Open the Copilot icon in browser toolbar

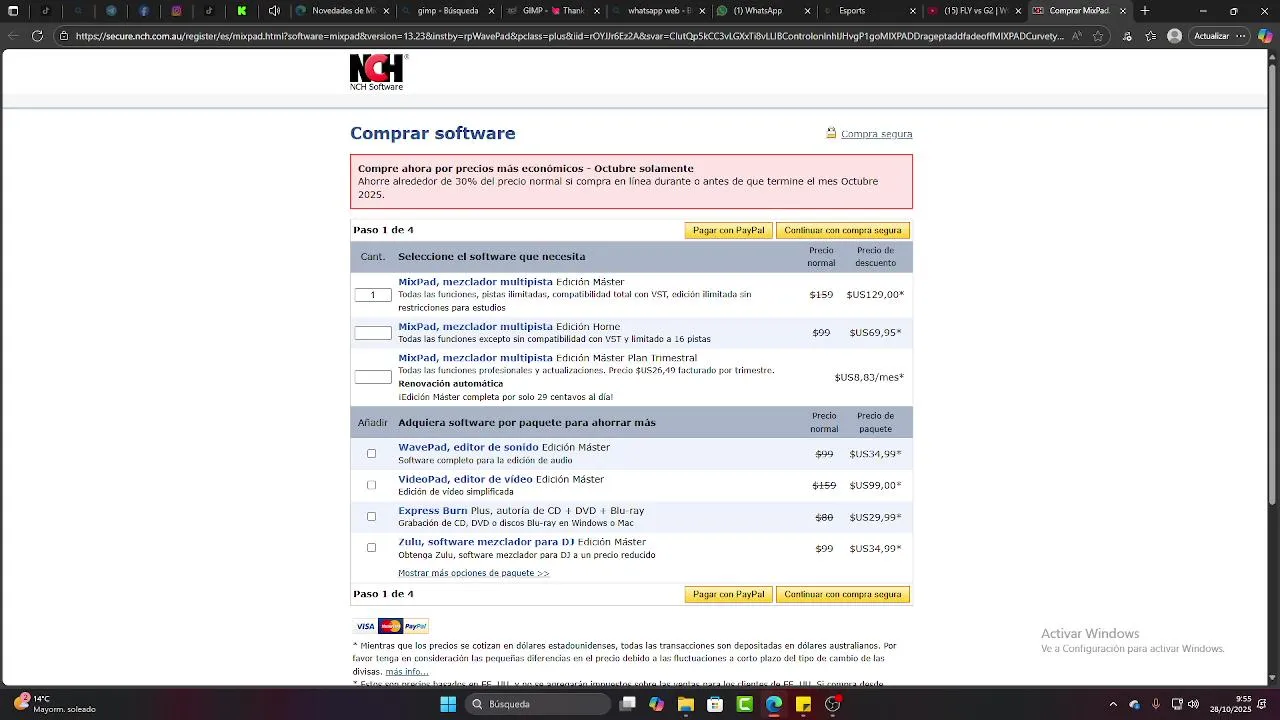pos(1265,36)
